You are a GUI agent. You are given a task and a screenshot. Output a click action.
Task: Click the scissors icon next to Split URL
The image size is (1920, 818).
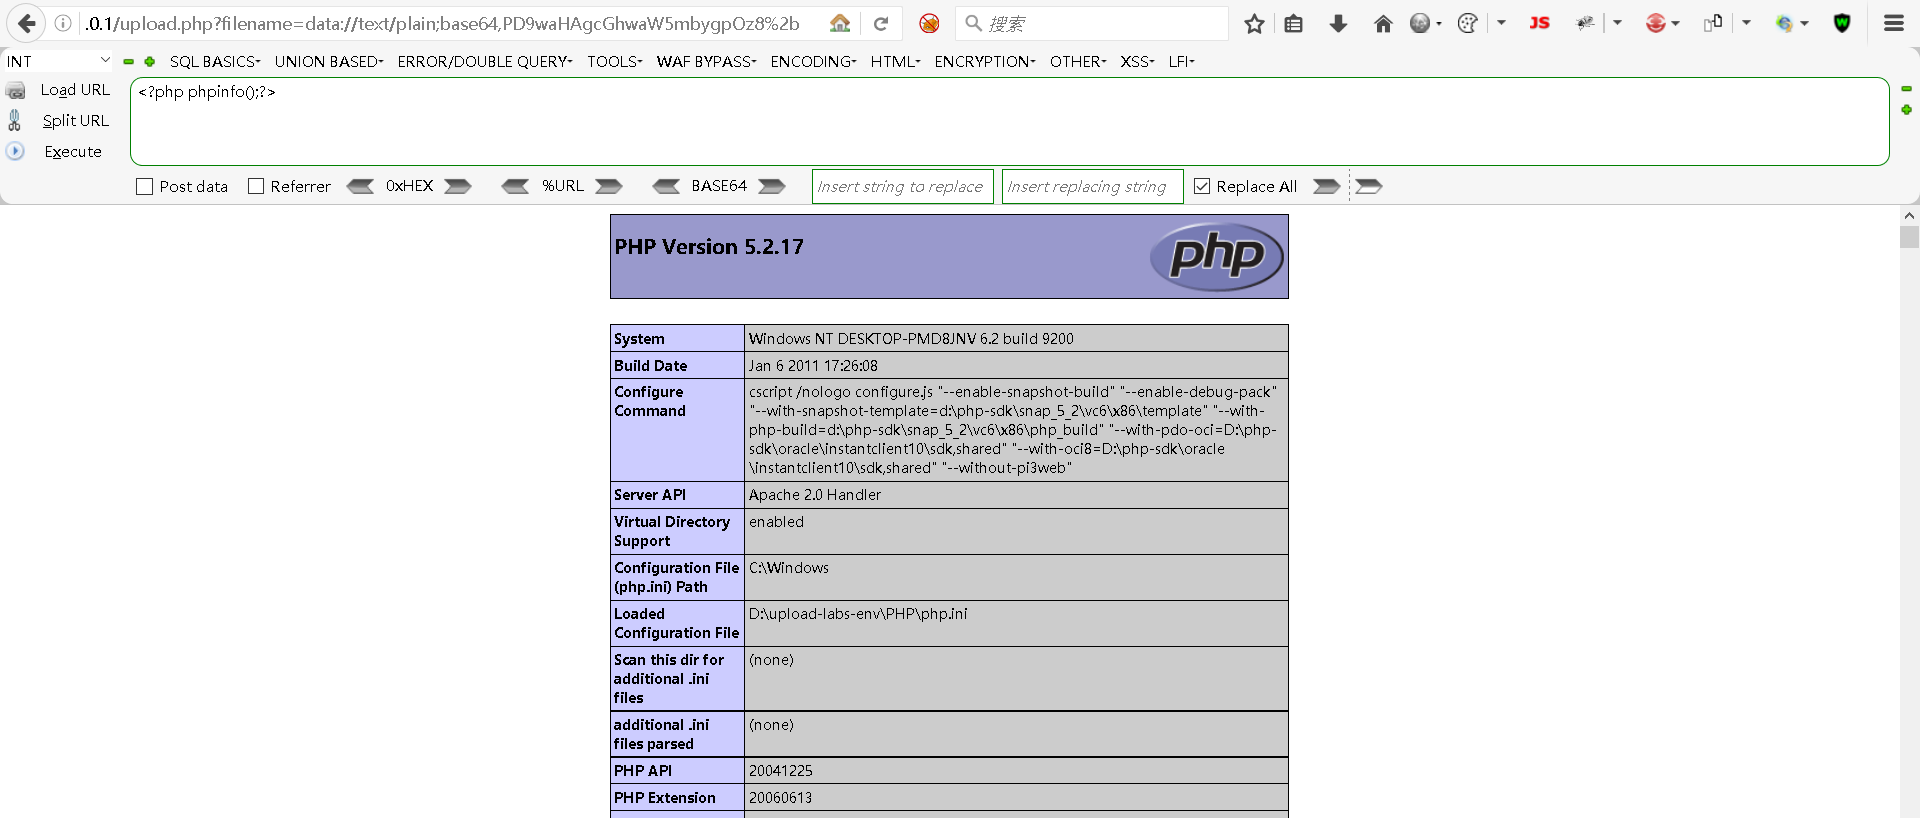[14, 120]
